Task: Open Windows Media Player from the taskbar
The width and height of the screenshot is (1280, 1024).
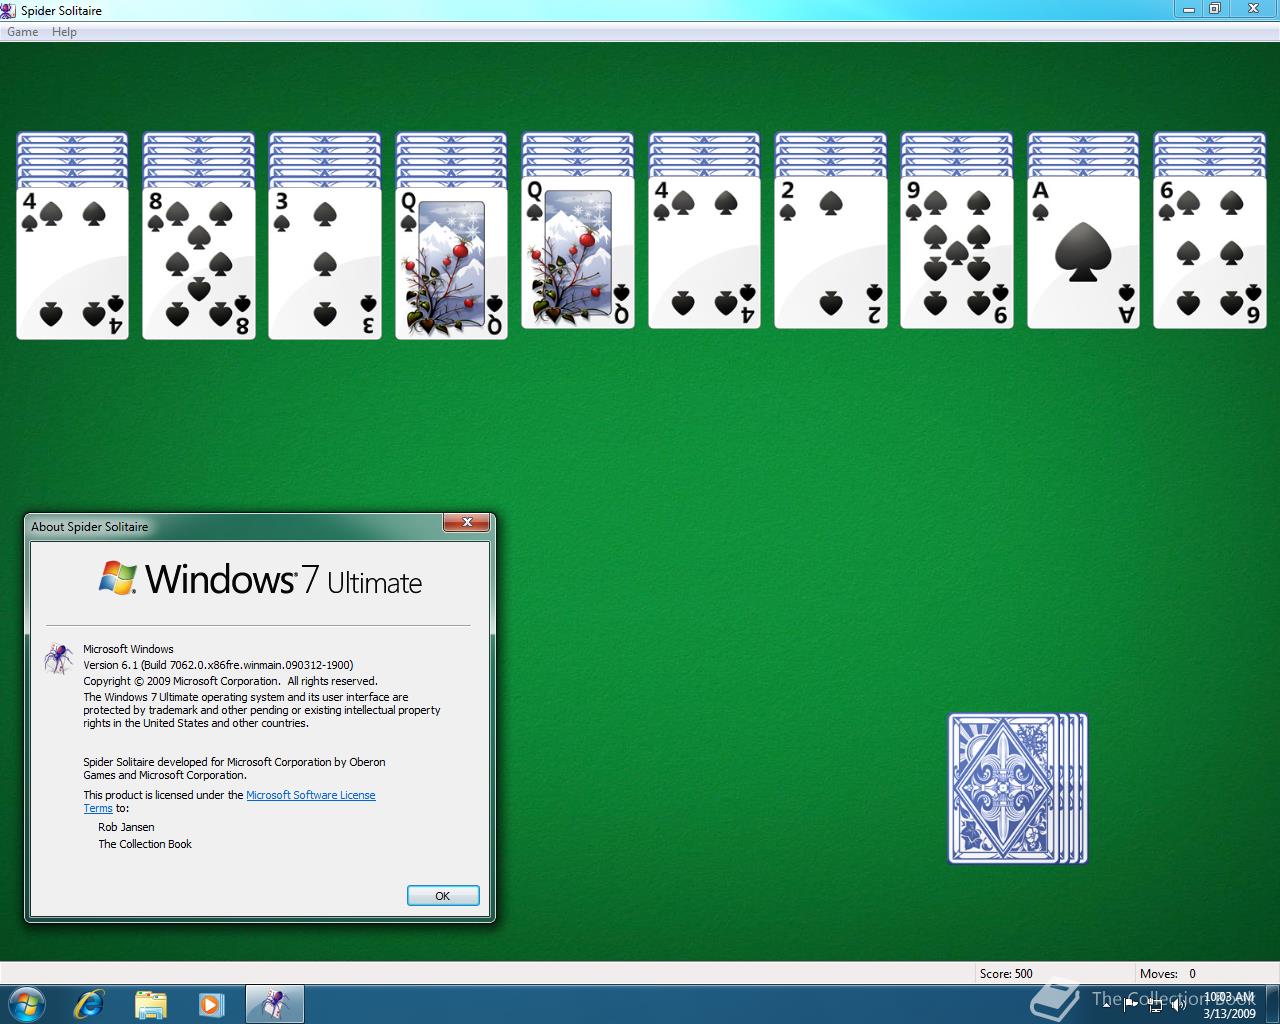Action: [211, 1004]
